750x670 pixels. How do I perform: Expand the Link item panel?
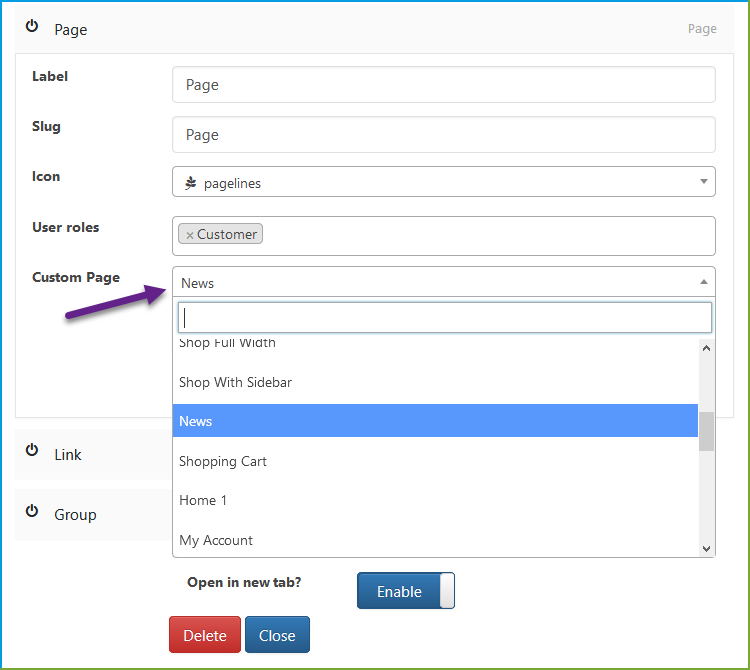[93, 454]
